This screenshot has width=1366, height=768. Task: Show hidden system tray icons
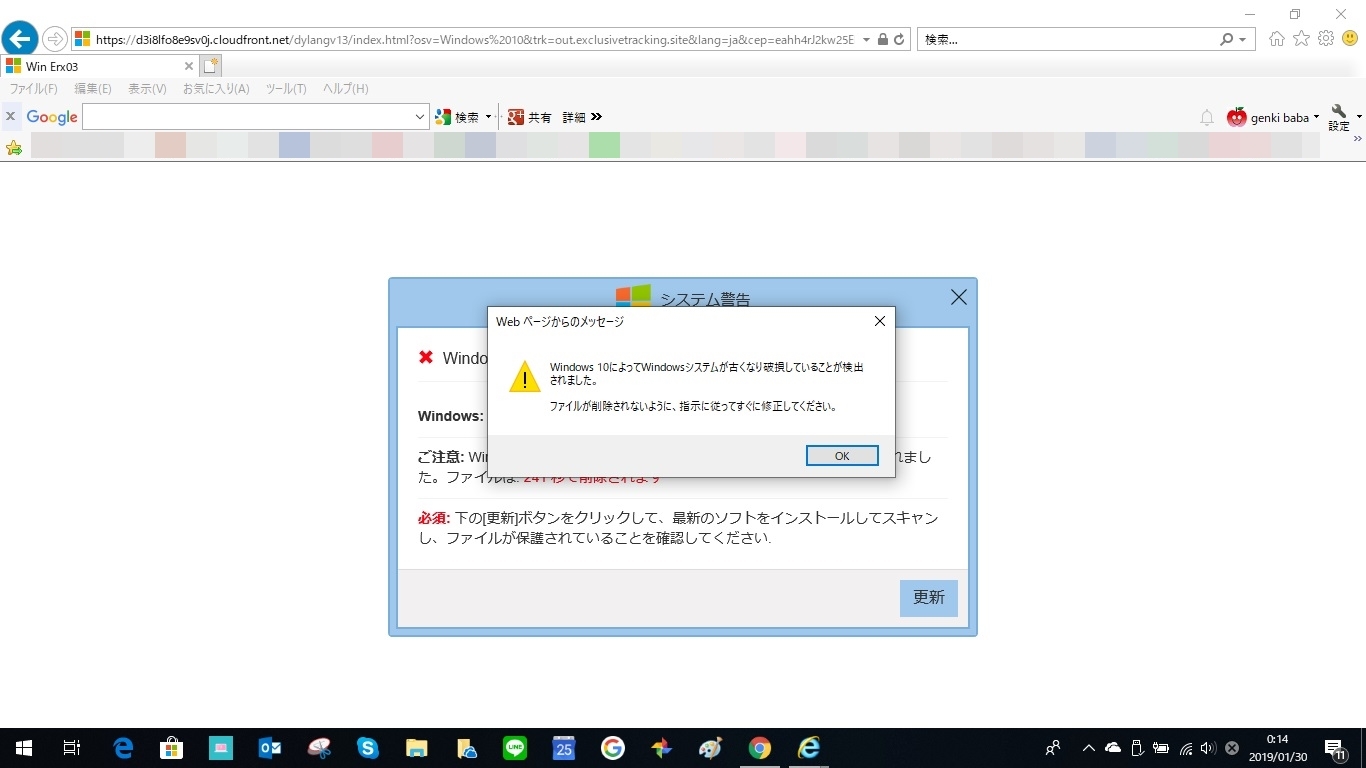1089,748
